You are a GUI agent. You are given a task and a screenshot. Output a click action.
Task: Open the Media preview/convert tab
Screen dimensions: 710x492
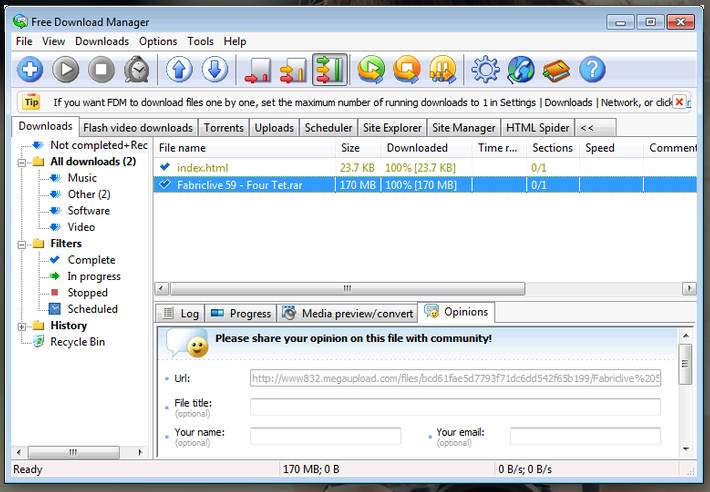pos(347,313)
